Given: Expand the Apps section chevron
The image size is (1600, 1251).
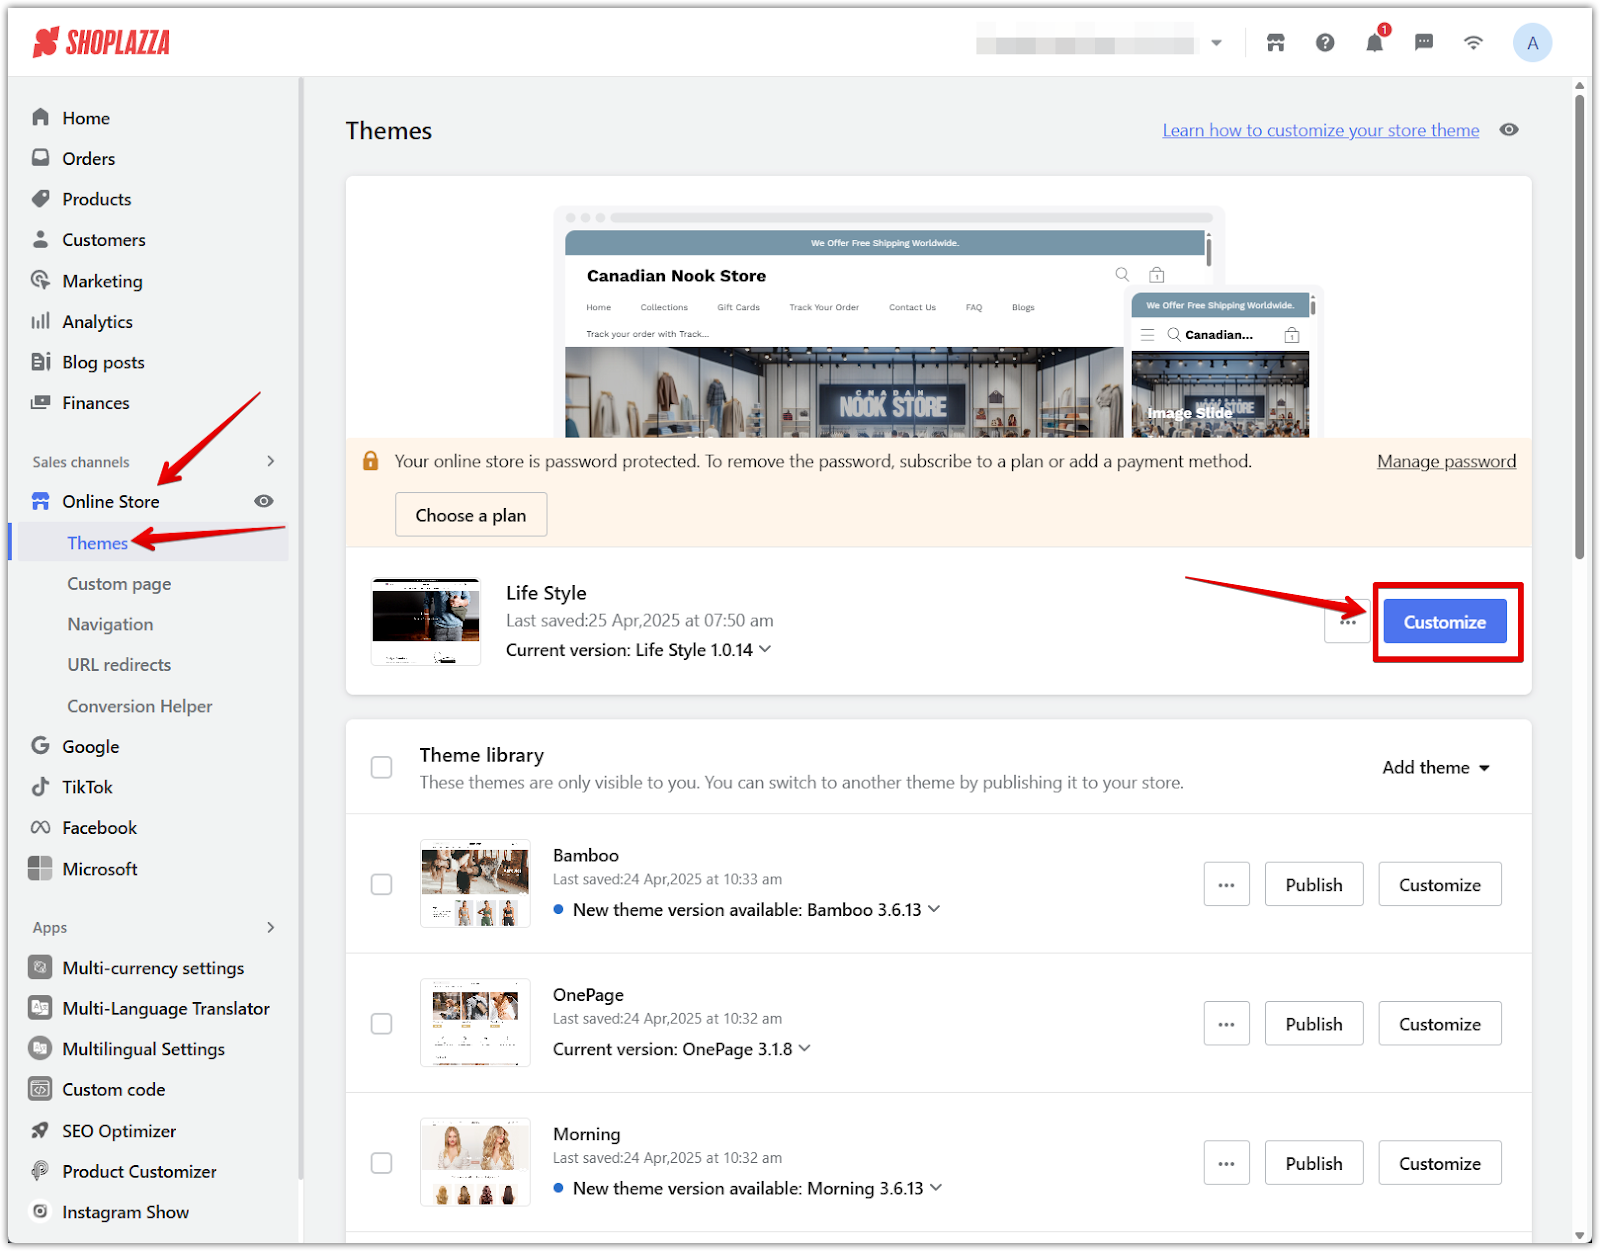Looking at the screenshot, I should [x=271, y=927].
